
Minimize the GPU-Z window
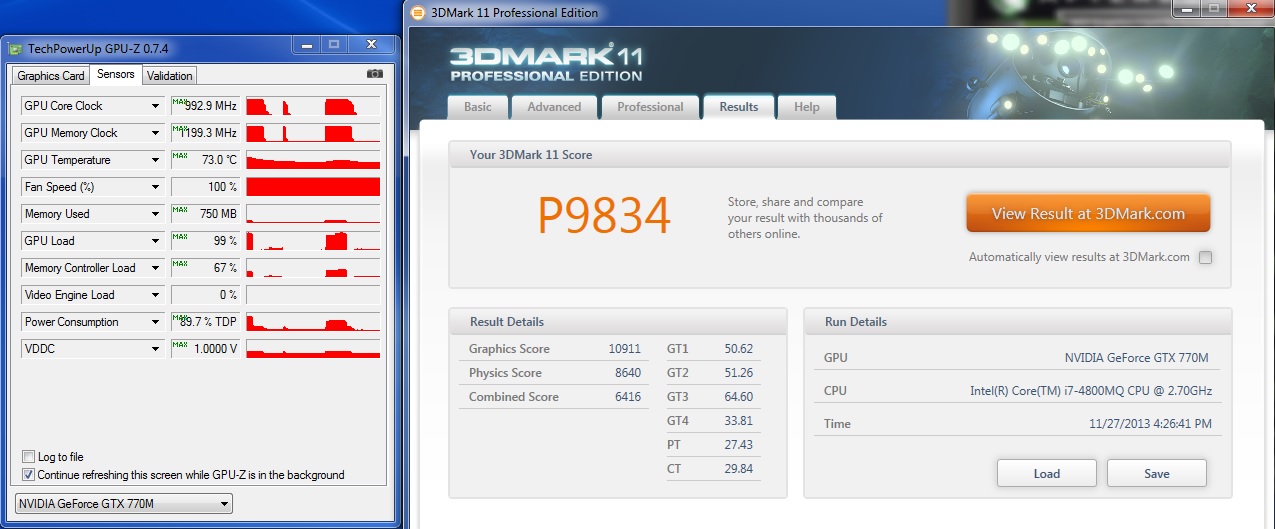306,45
